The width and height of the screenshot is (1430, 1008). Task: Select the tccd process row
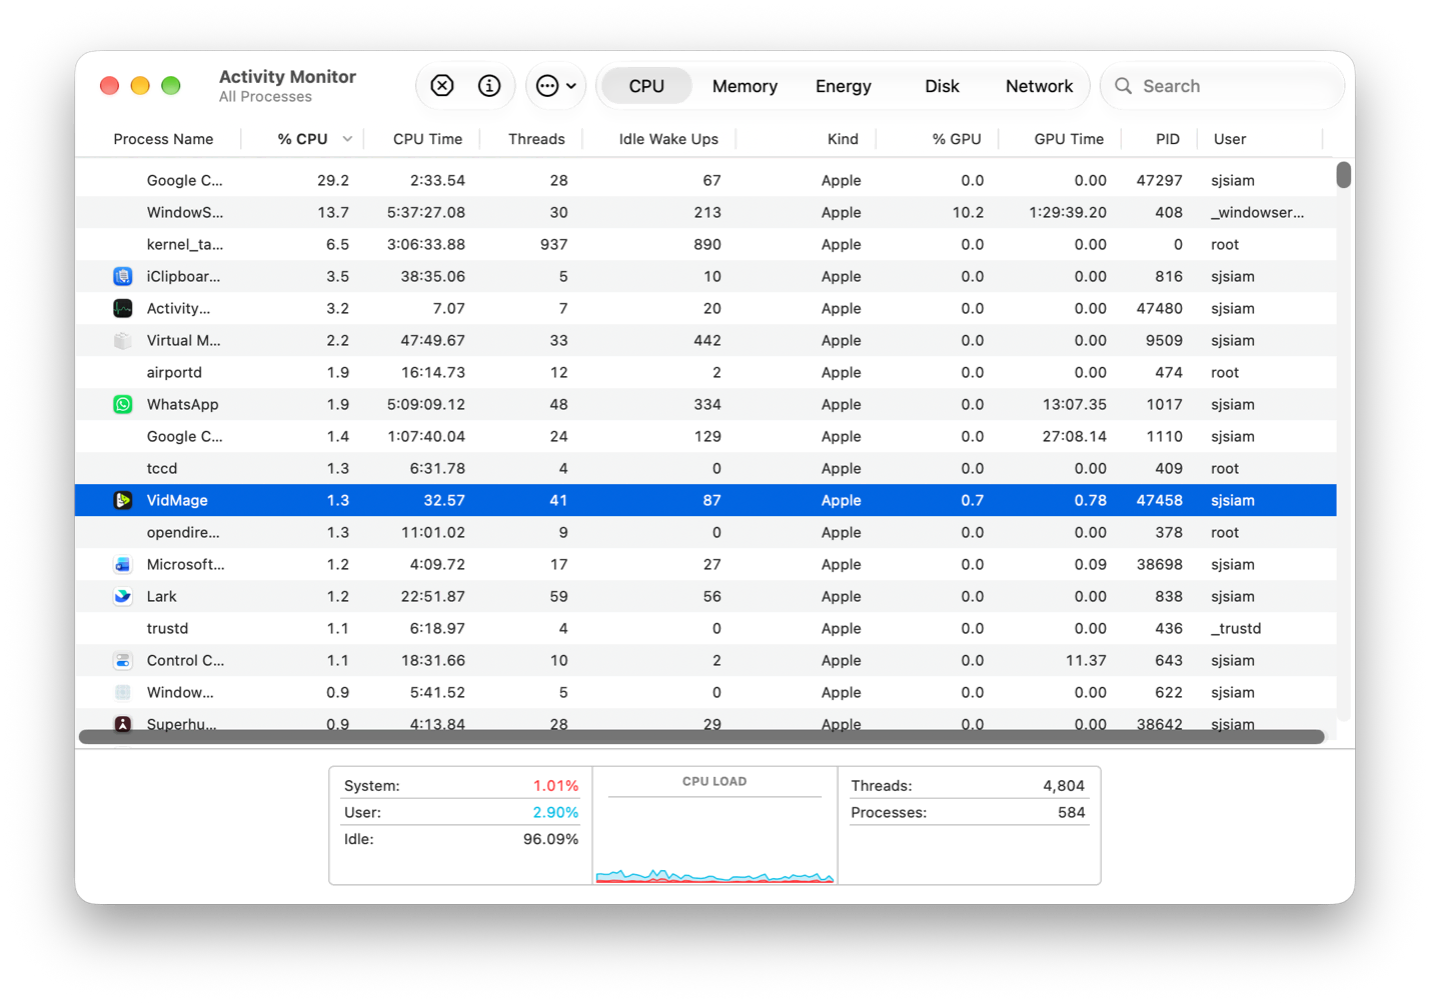point(706,468)
